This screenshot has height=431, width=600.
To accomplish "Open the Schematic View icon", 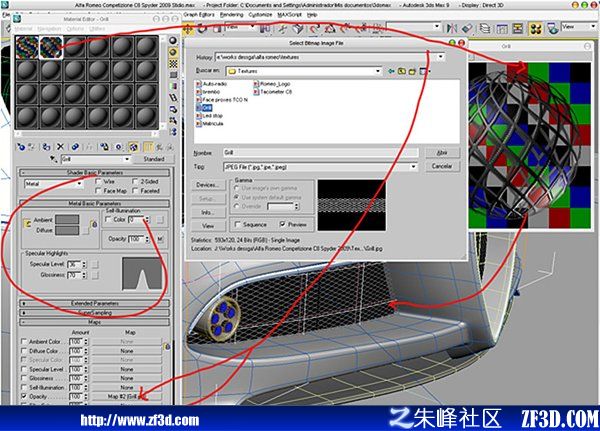I will [518, 28].
